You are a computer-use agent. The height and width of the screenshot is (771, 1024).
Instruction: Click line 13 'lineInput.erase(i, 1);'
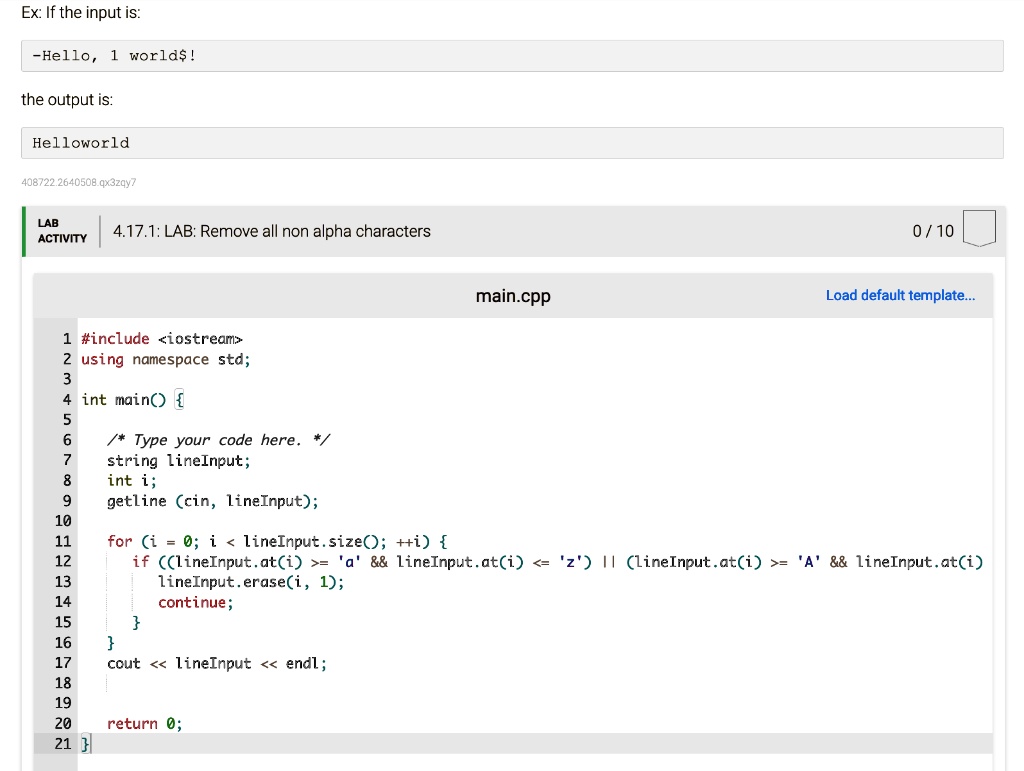(x=251, y=582)
